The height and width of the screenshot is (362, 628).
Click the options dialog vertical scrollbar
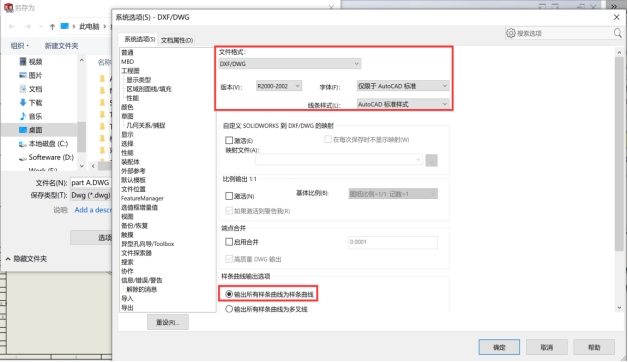[619, 154]
